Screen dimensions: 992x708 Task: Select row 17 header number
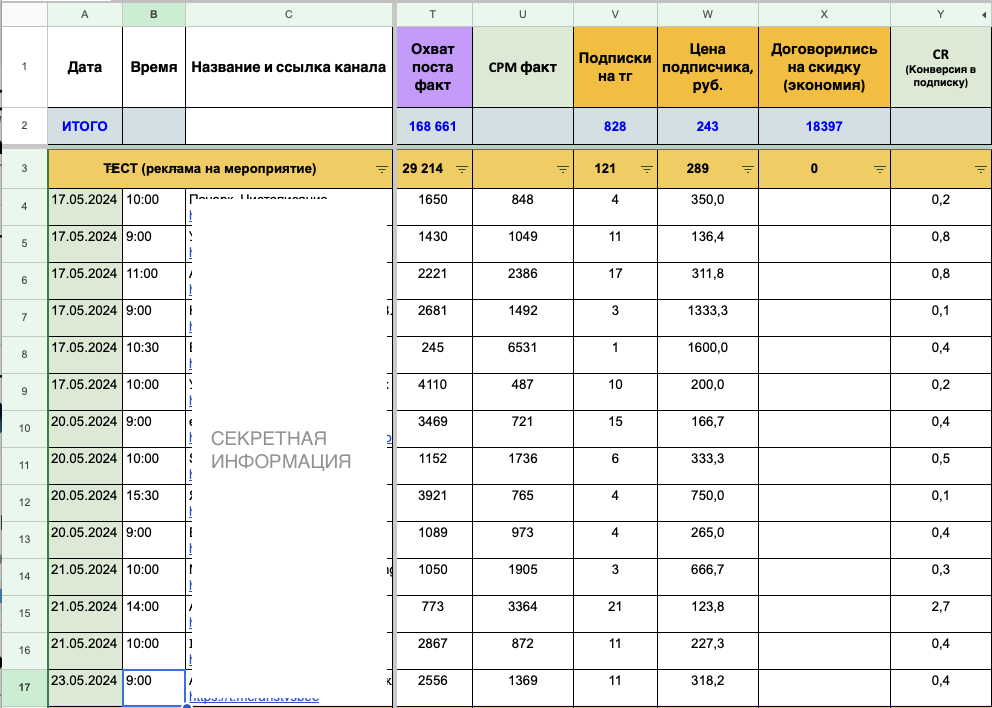(24, 687)
